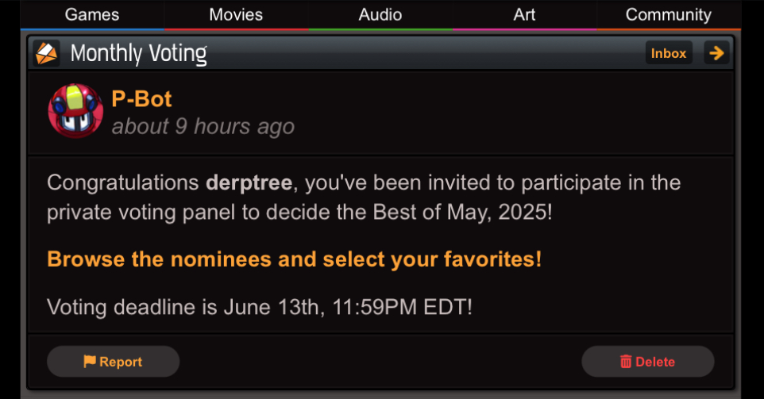This screenshot has height=399, width=764.
Task: Click P-Bot's robot avatar
Action: click(x=75, y=111)
